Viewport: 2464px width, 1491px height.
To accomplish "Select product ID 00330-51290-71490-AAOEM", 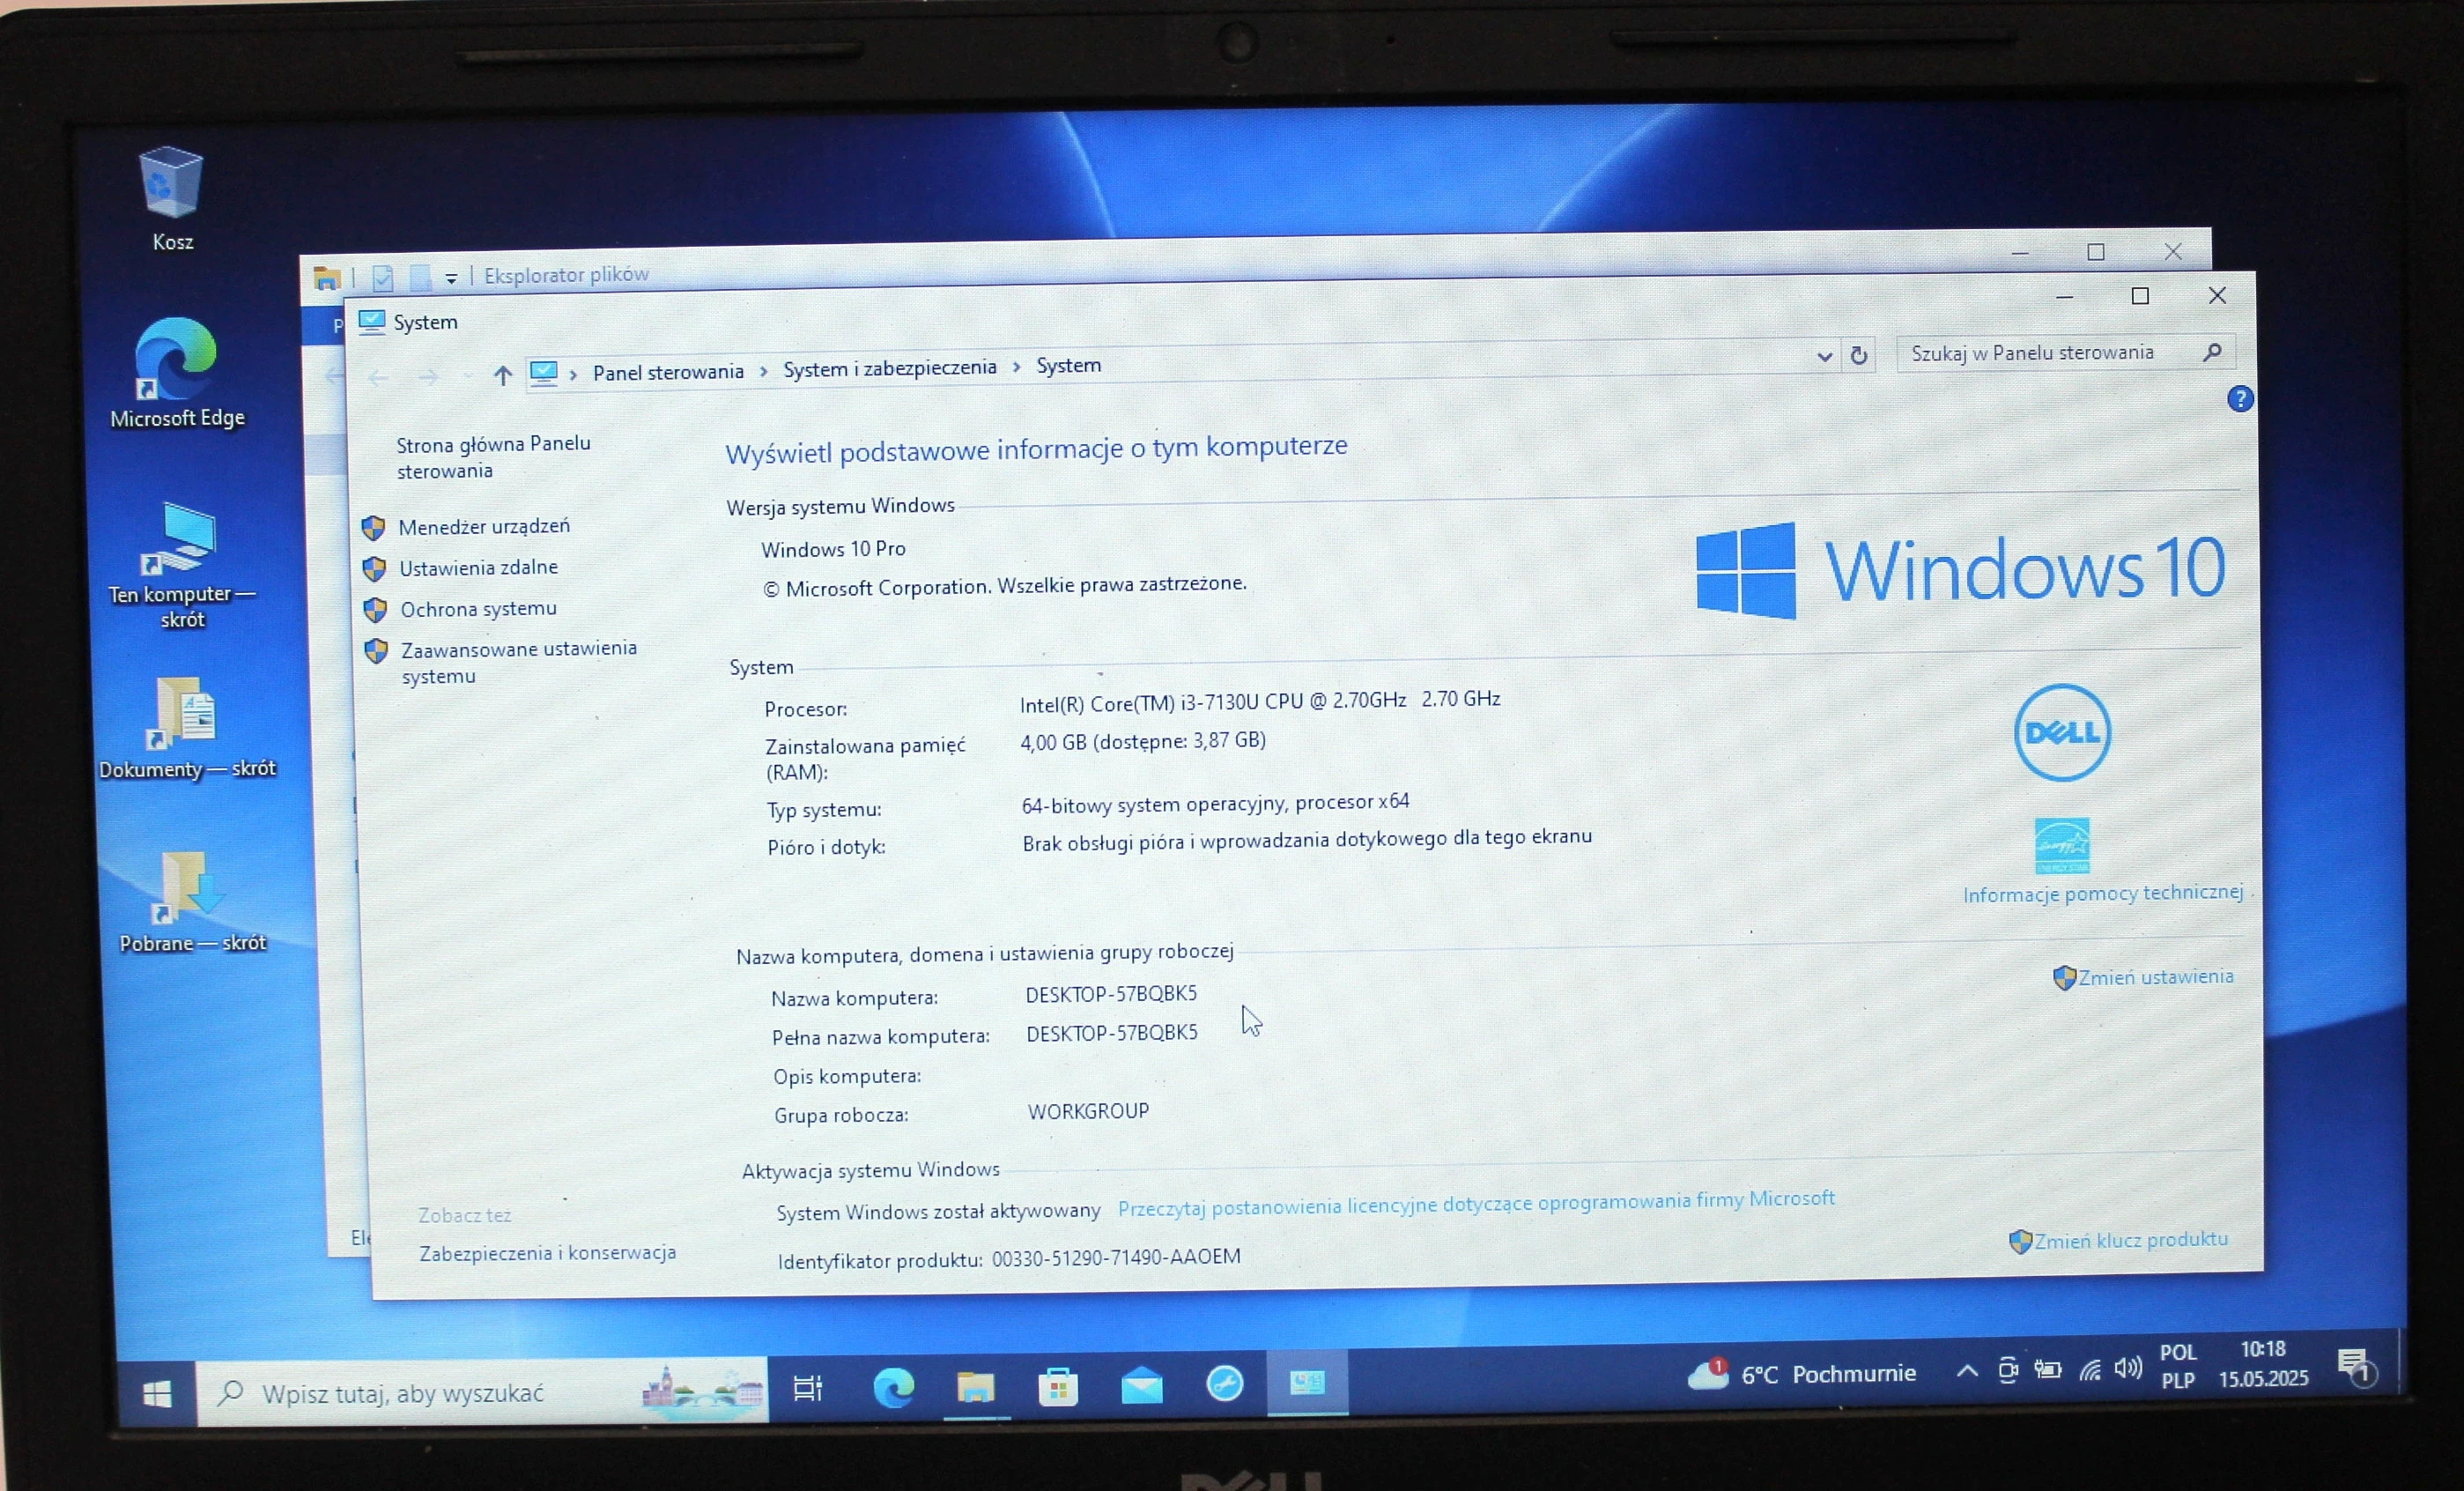I will point(1116,1257).
